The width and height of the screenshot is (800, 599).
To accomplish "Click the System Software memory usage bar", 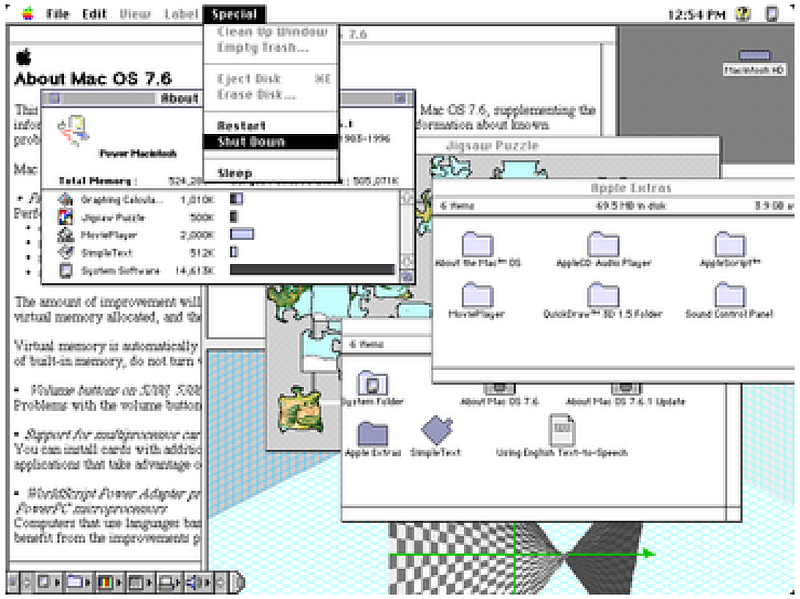I will (x=312, y=269).
